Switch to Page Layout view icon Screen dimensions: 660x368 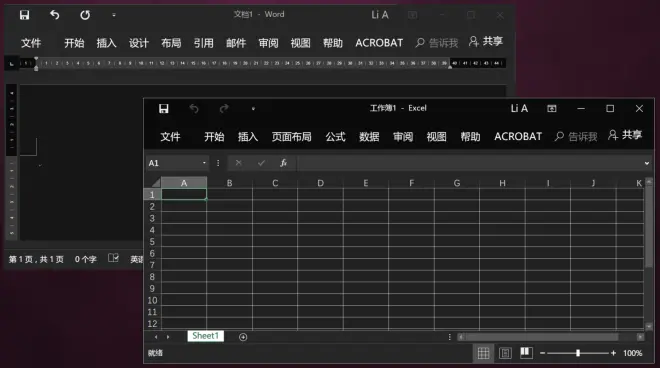[x=505, y=353]
